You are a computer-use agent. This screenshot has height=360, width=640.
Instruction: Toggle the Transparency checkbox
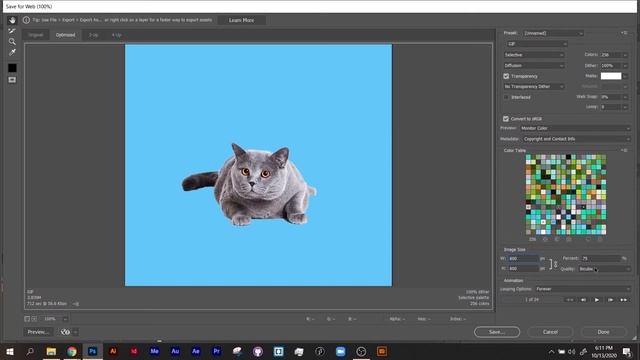pos(506,76)
